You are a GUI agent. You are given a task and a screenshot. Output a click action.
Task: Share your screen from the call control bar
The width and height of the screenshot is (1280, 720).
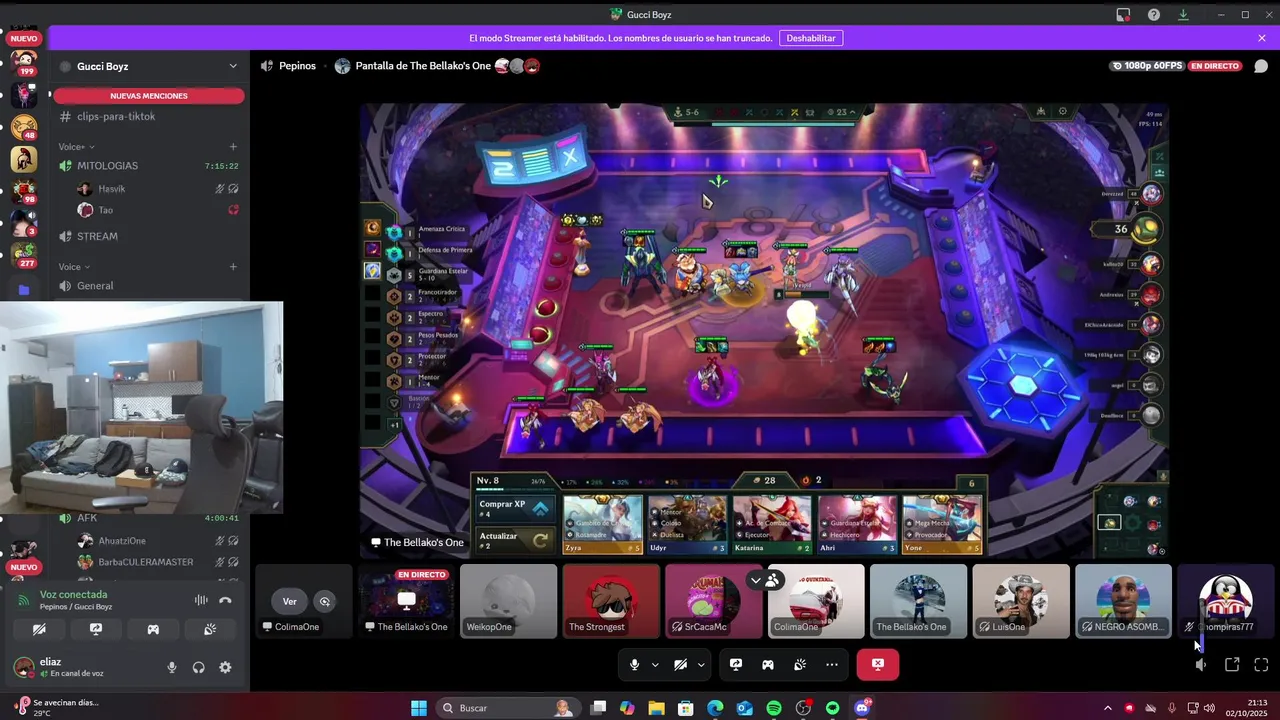(736, 664)
